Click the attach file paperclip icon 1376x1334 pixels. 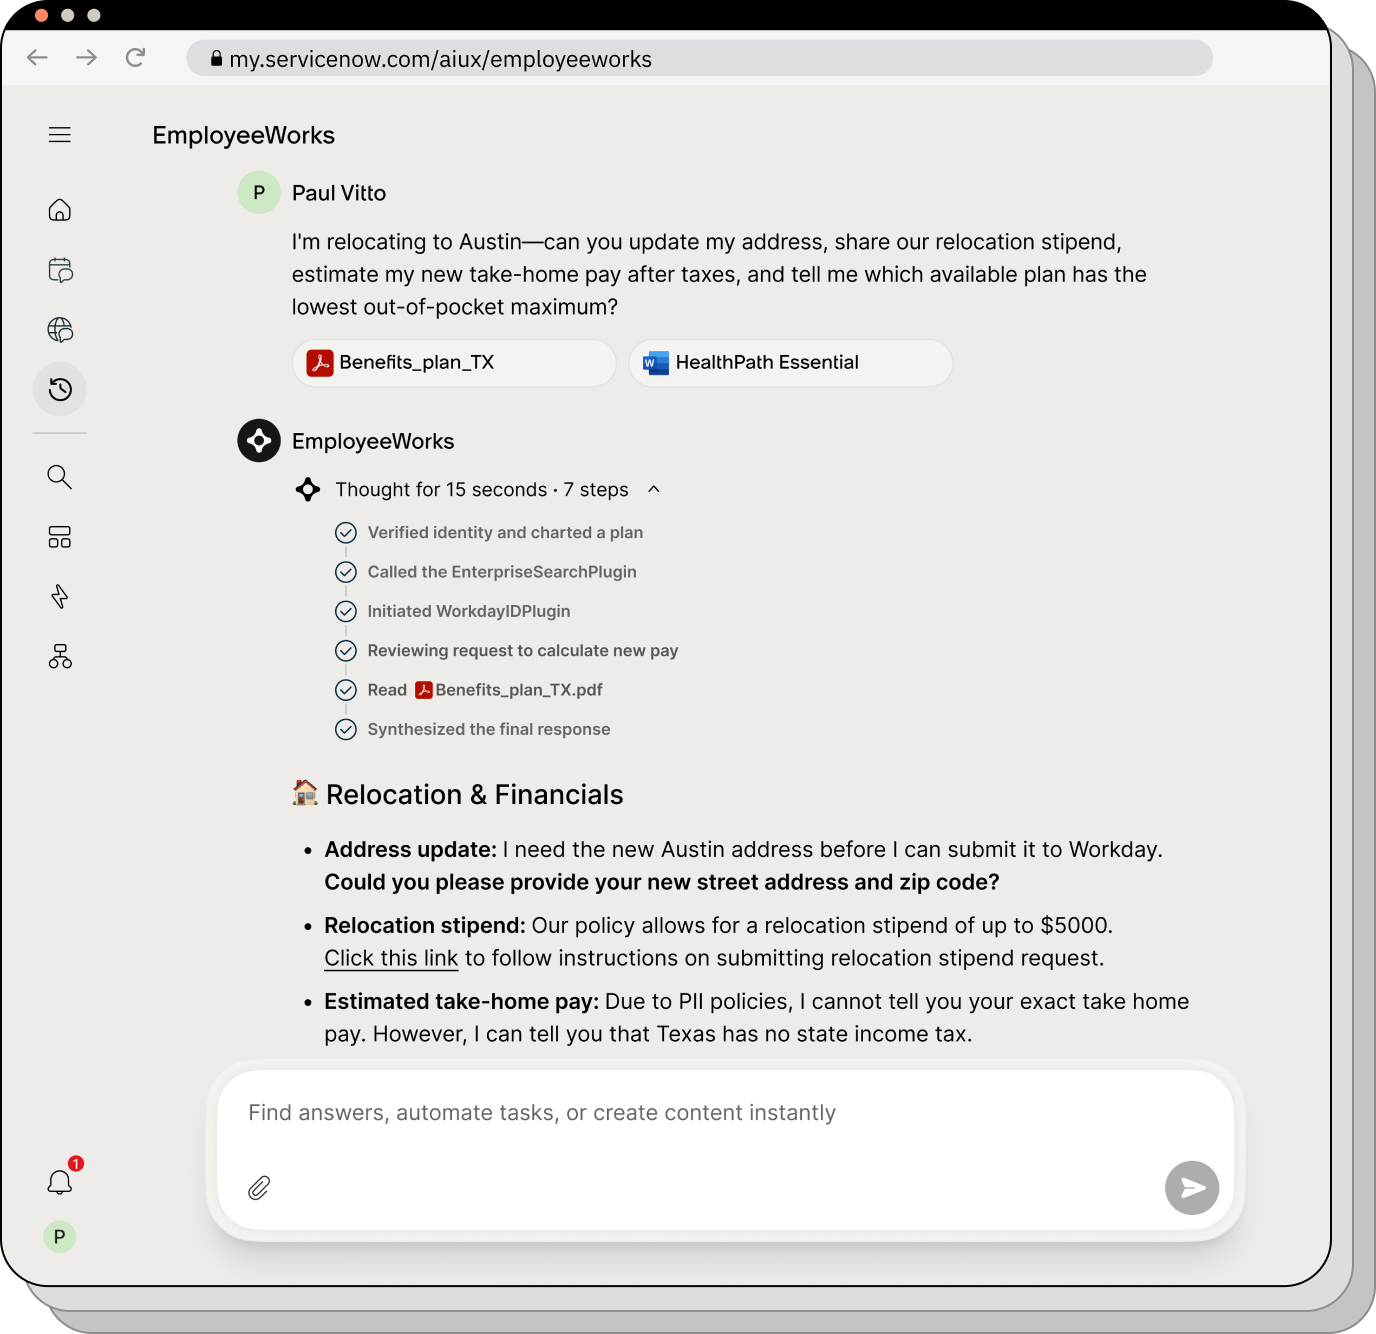(259, 1188)
